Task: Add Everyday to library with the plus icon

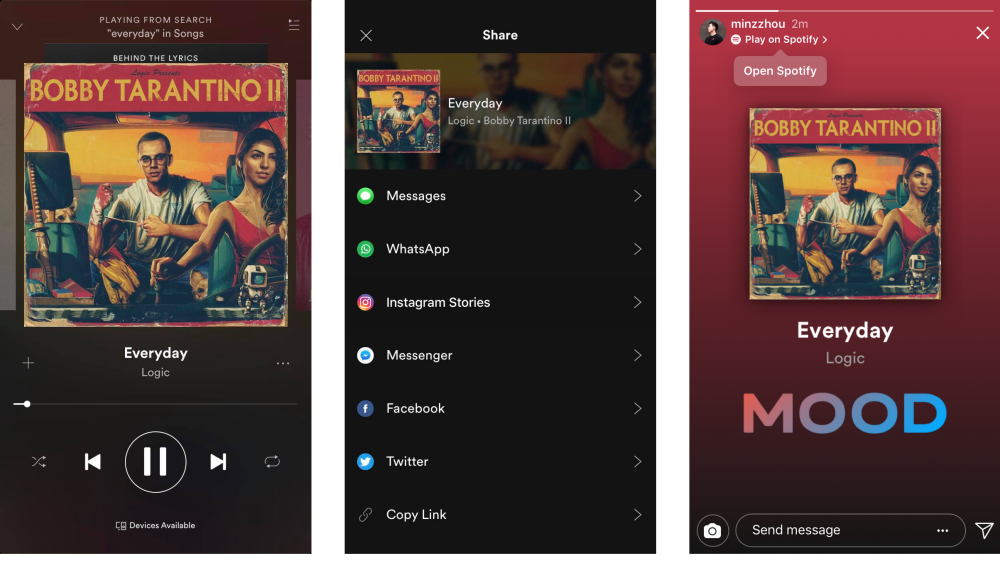Action: click(x=28, y=363)
